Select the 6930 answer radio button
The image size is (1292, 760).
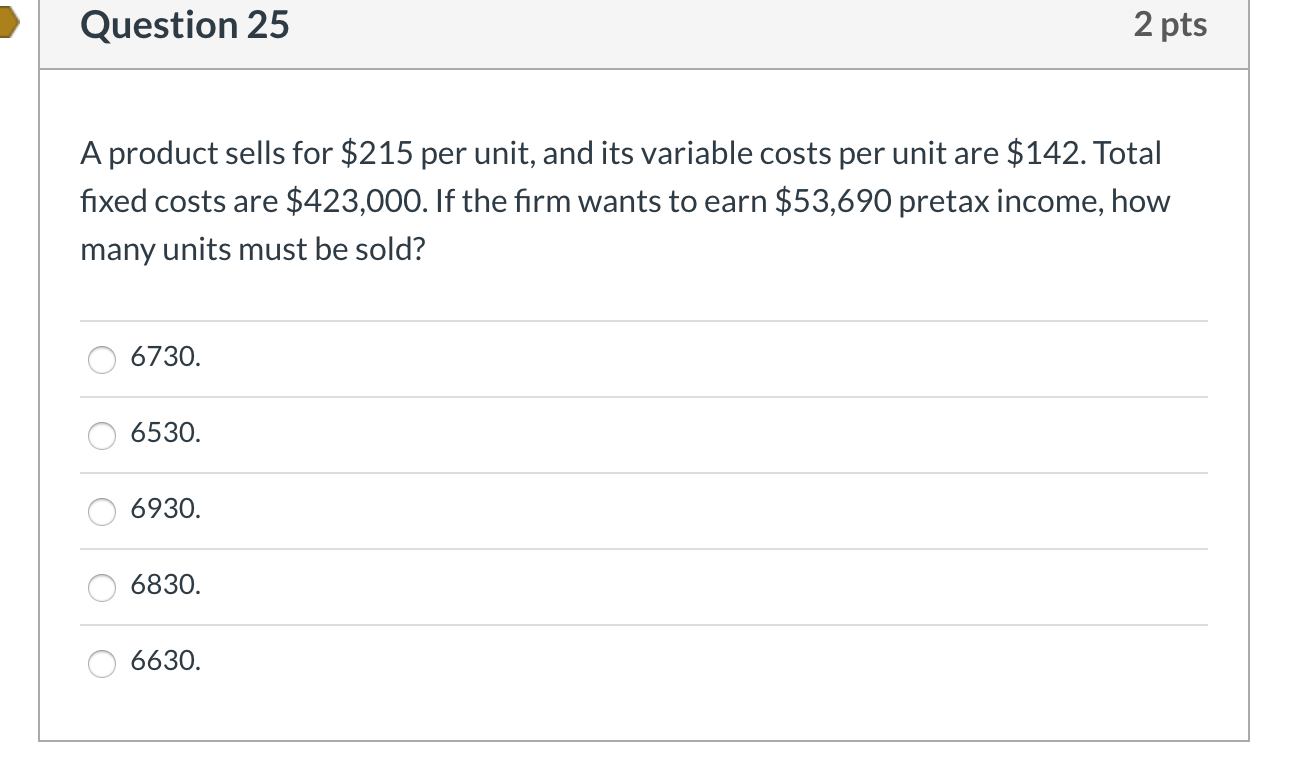point(101,512)
